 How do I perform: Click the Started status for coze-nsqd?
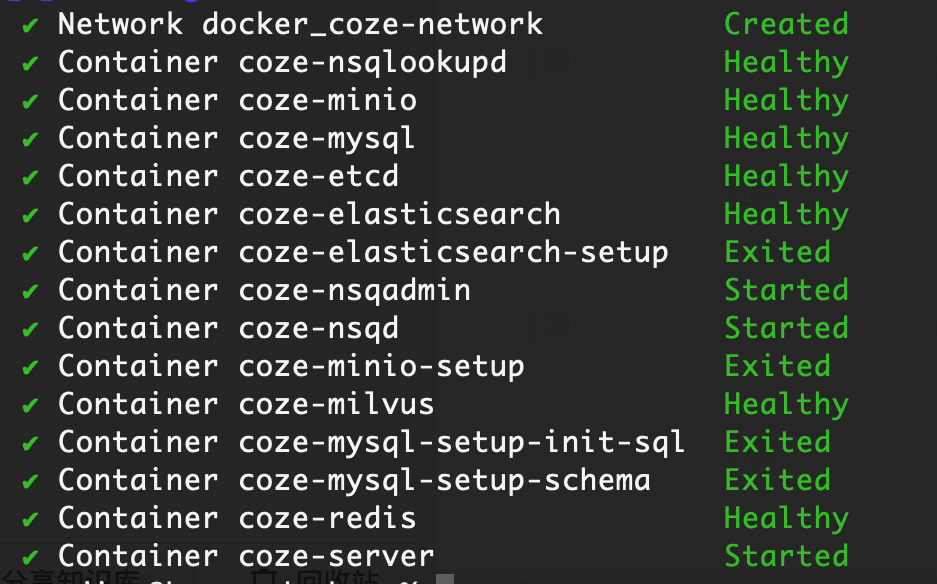click(786, 328)
